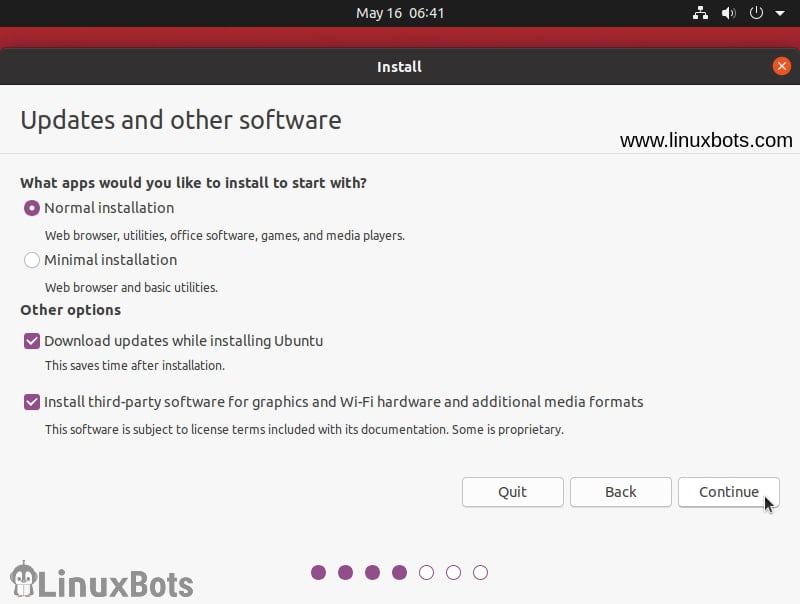Choose Minimal installation instead
Image resolution: width=800 pixels, height=604 pixels.
[31, 260]
